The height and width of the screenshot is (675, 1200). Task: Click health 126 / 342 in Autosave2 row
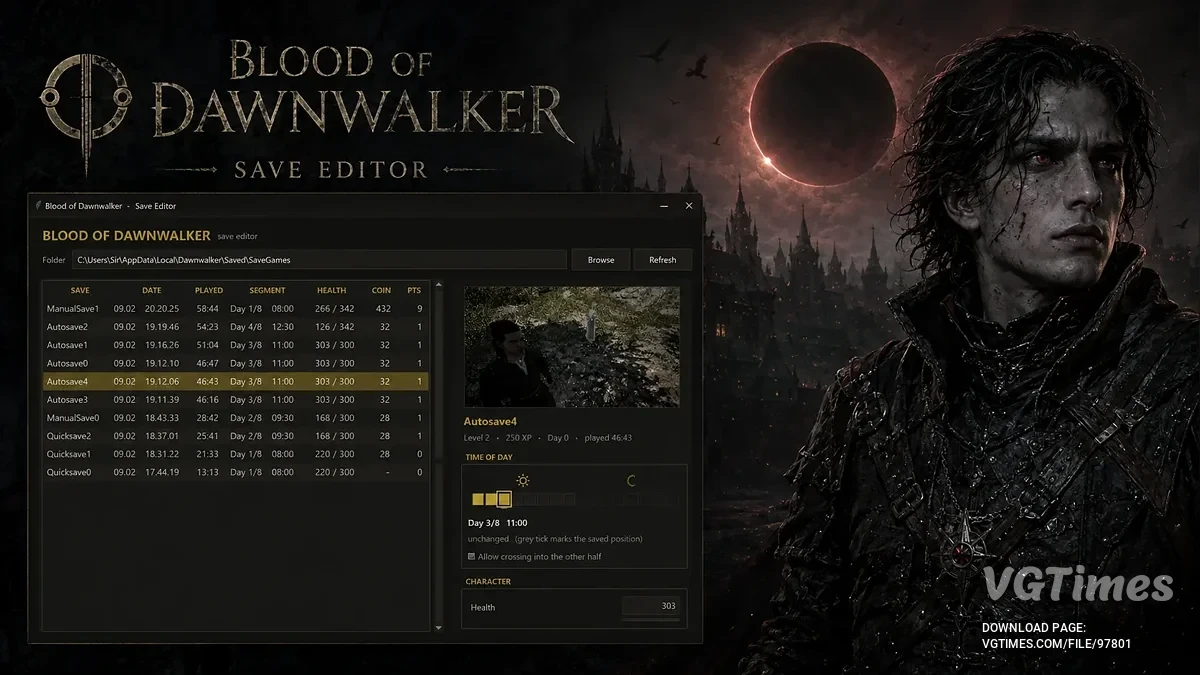(334, 327)
